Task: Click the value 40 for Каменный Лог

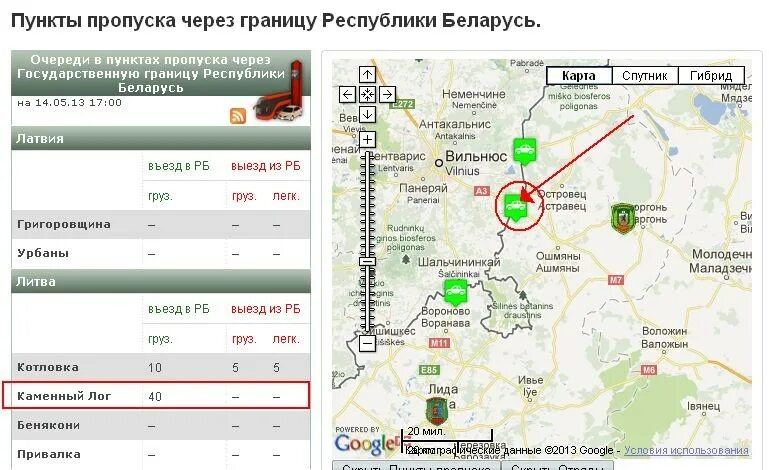Action: coord(155,396)
